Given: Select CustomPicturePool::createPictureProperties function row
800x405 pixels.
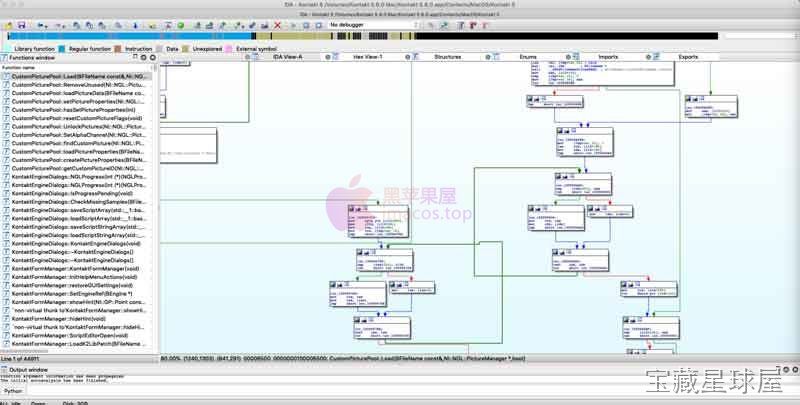Looking at the screenshot, I should tap(77, 160).
